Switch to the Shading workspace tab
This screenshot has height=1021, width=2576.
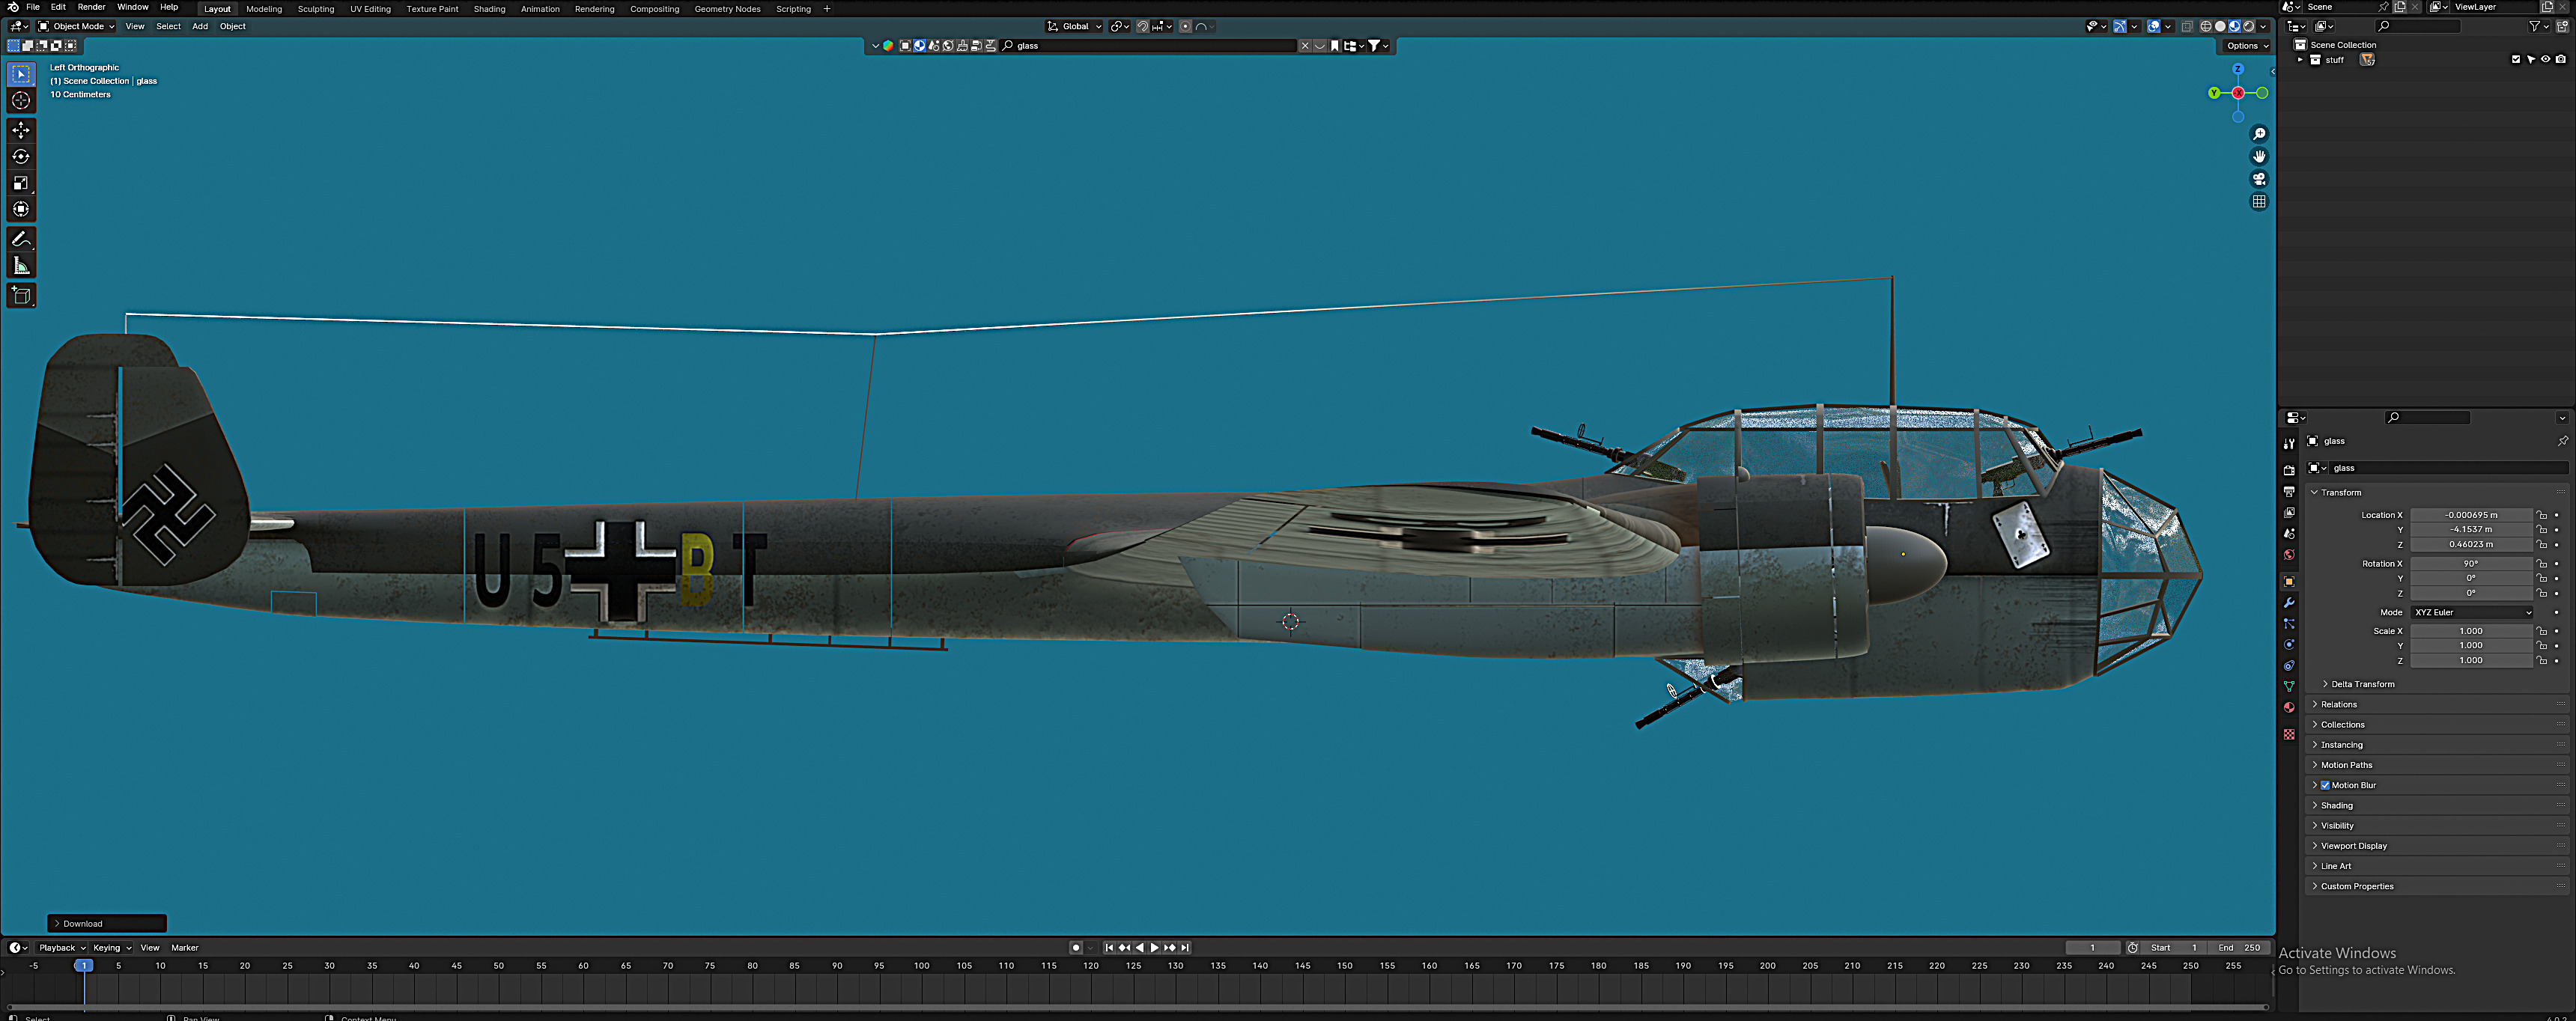[489, 9]
